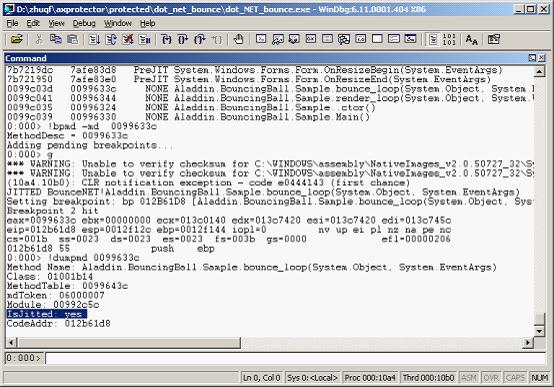Click the OVR status indicator

click(491, 378)
